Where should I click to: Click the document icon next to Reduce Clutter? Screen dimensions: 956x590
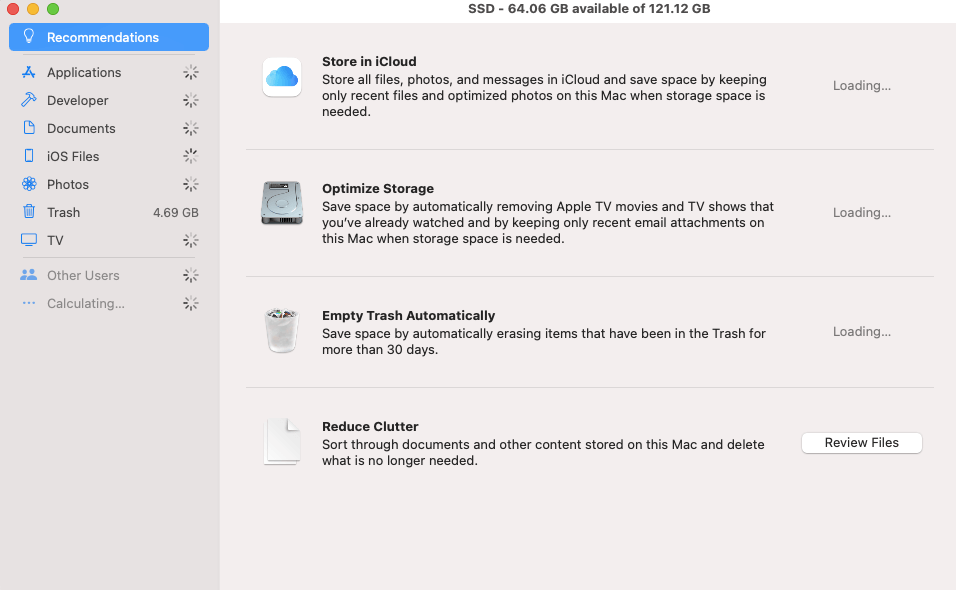point(281,440)
